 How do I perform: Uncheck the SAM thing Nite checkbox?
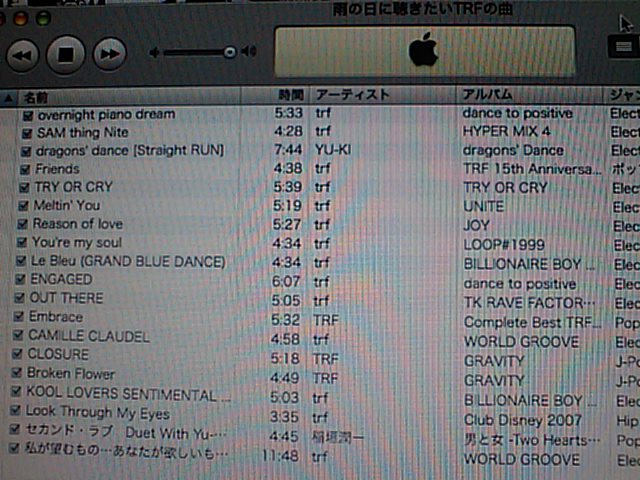27,134
